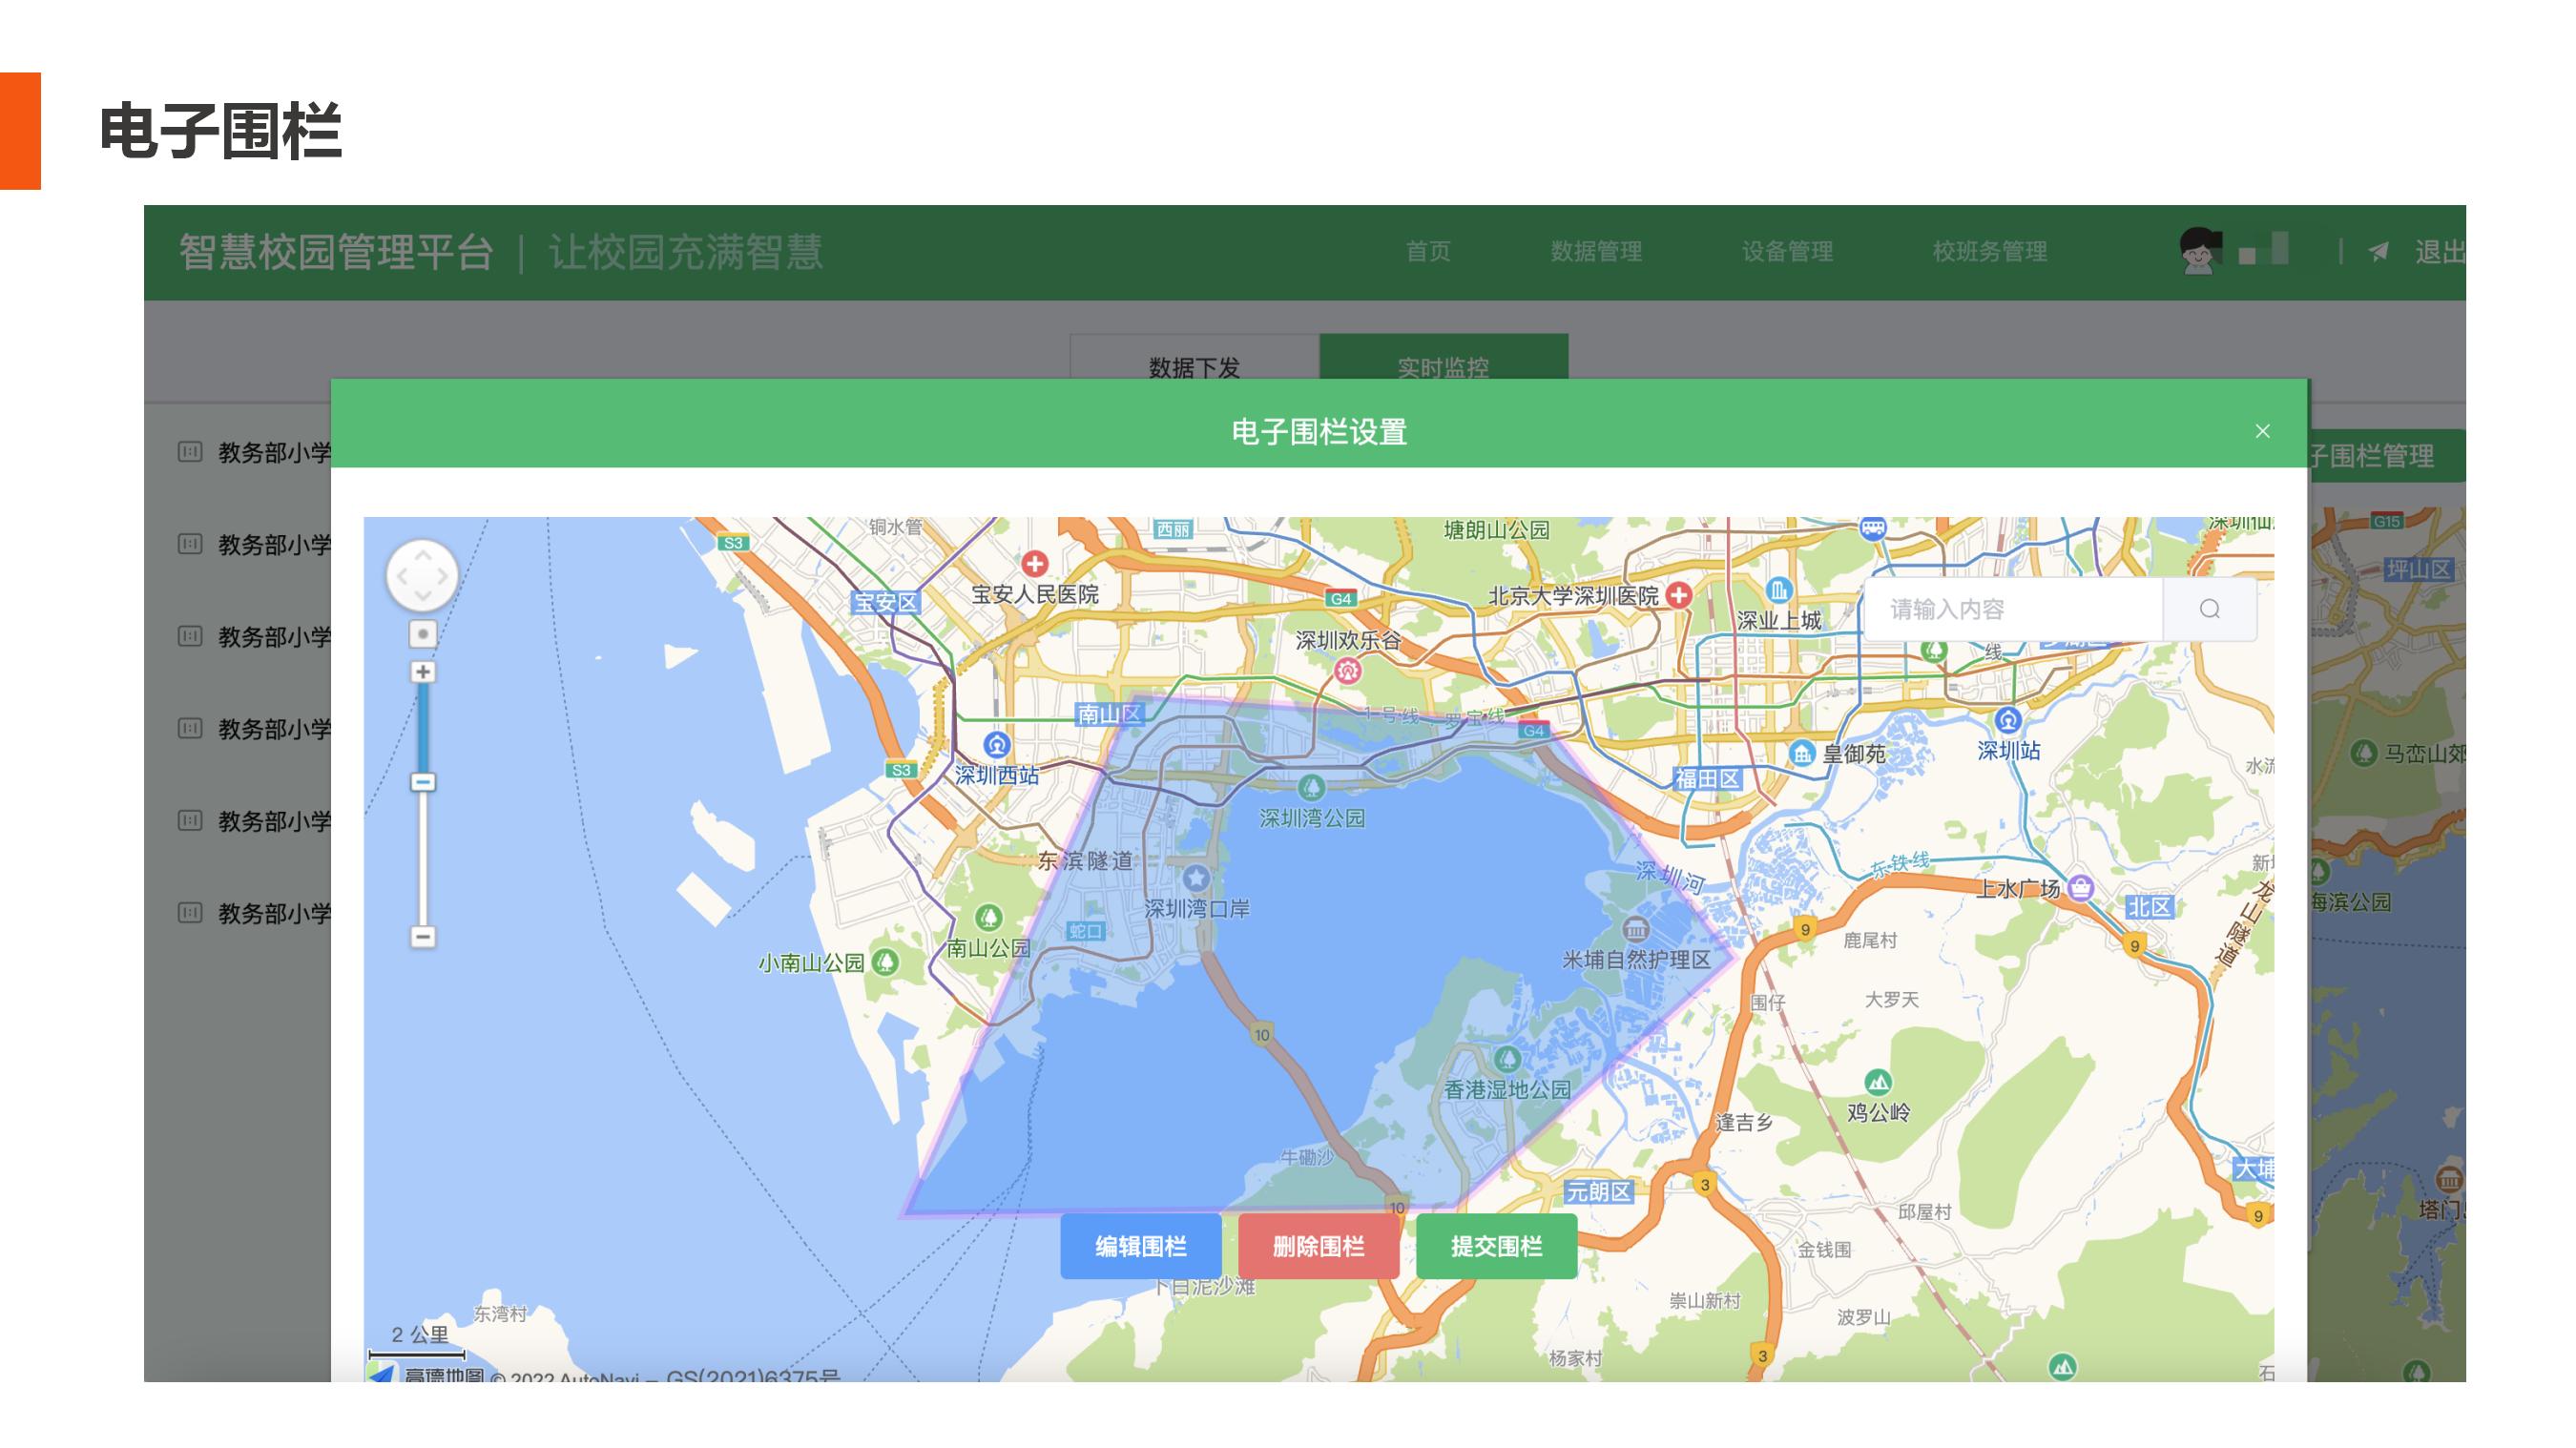Zoom out with the minus icon
Viewport: 2576px width, 1448px height.
423,937
